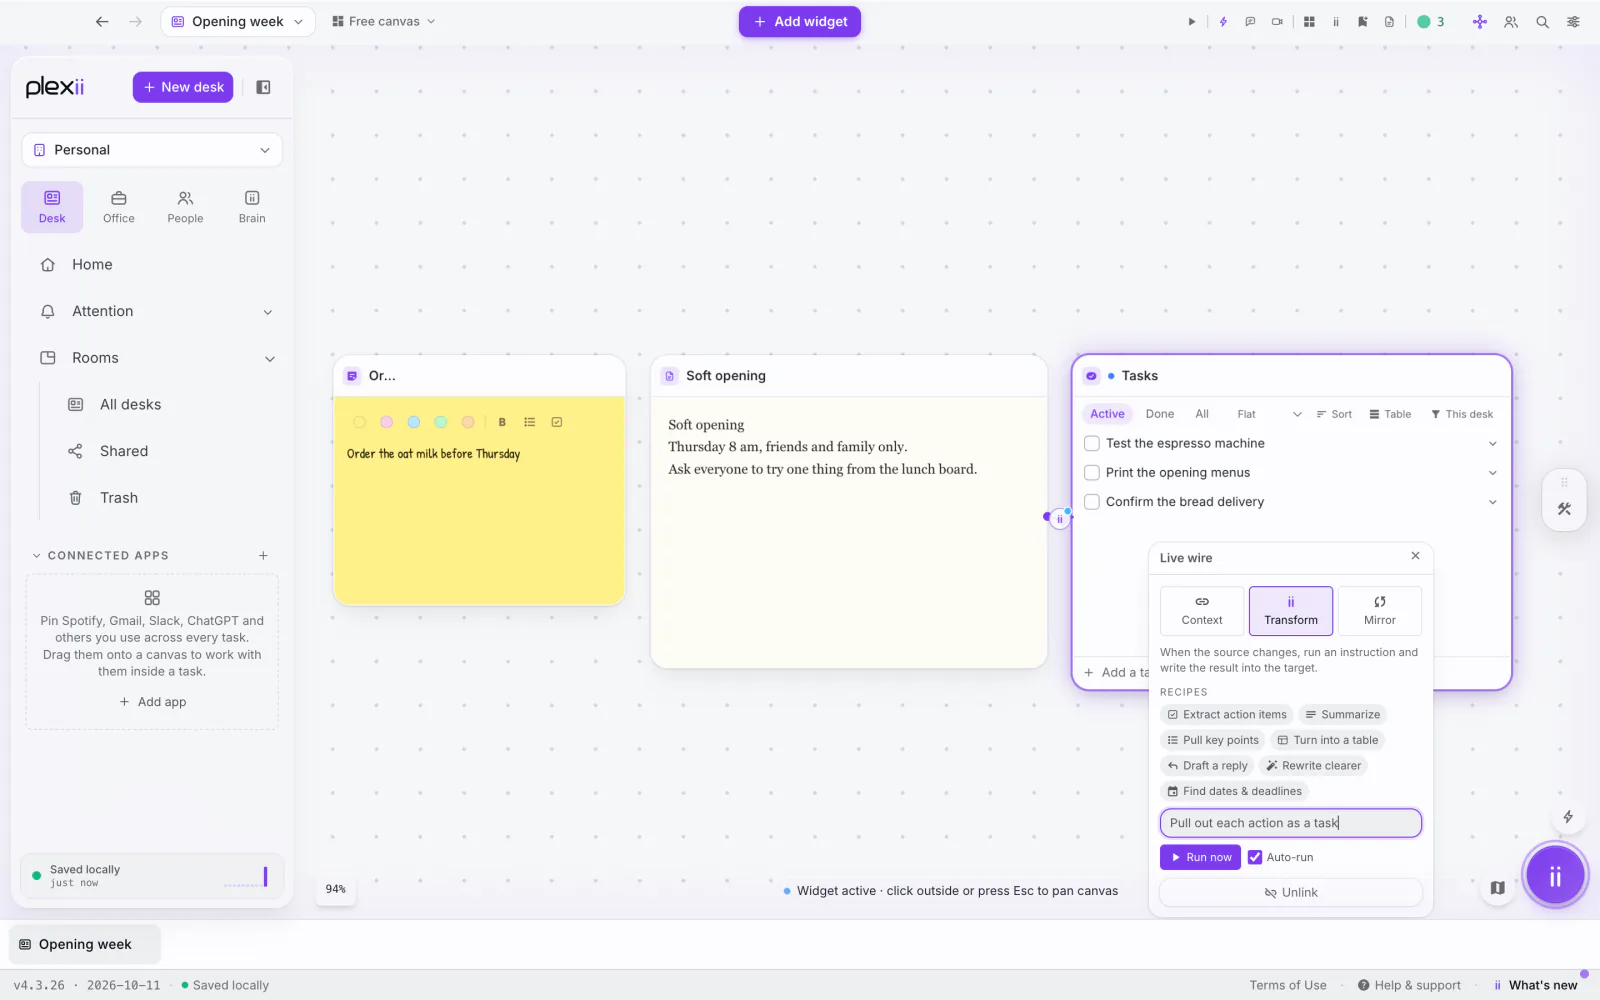Viewport: 1600px width, 1000px height.
Task: Click the Add widget button
Action: click(x=800, y=21)
